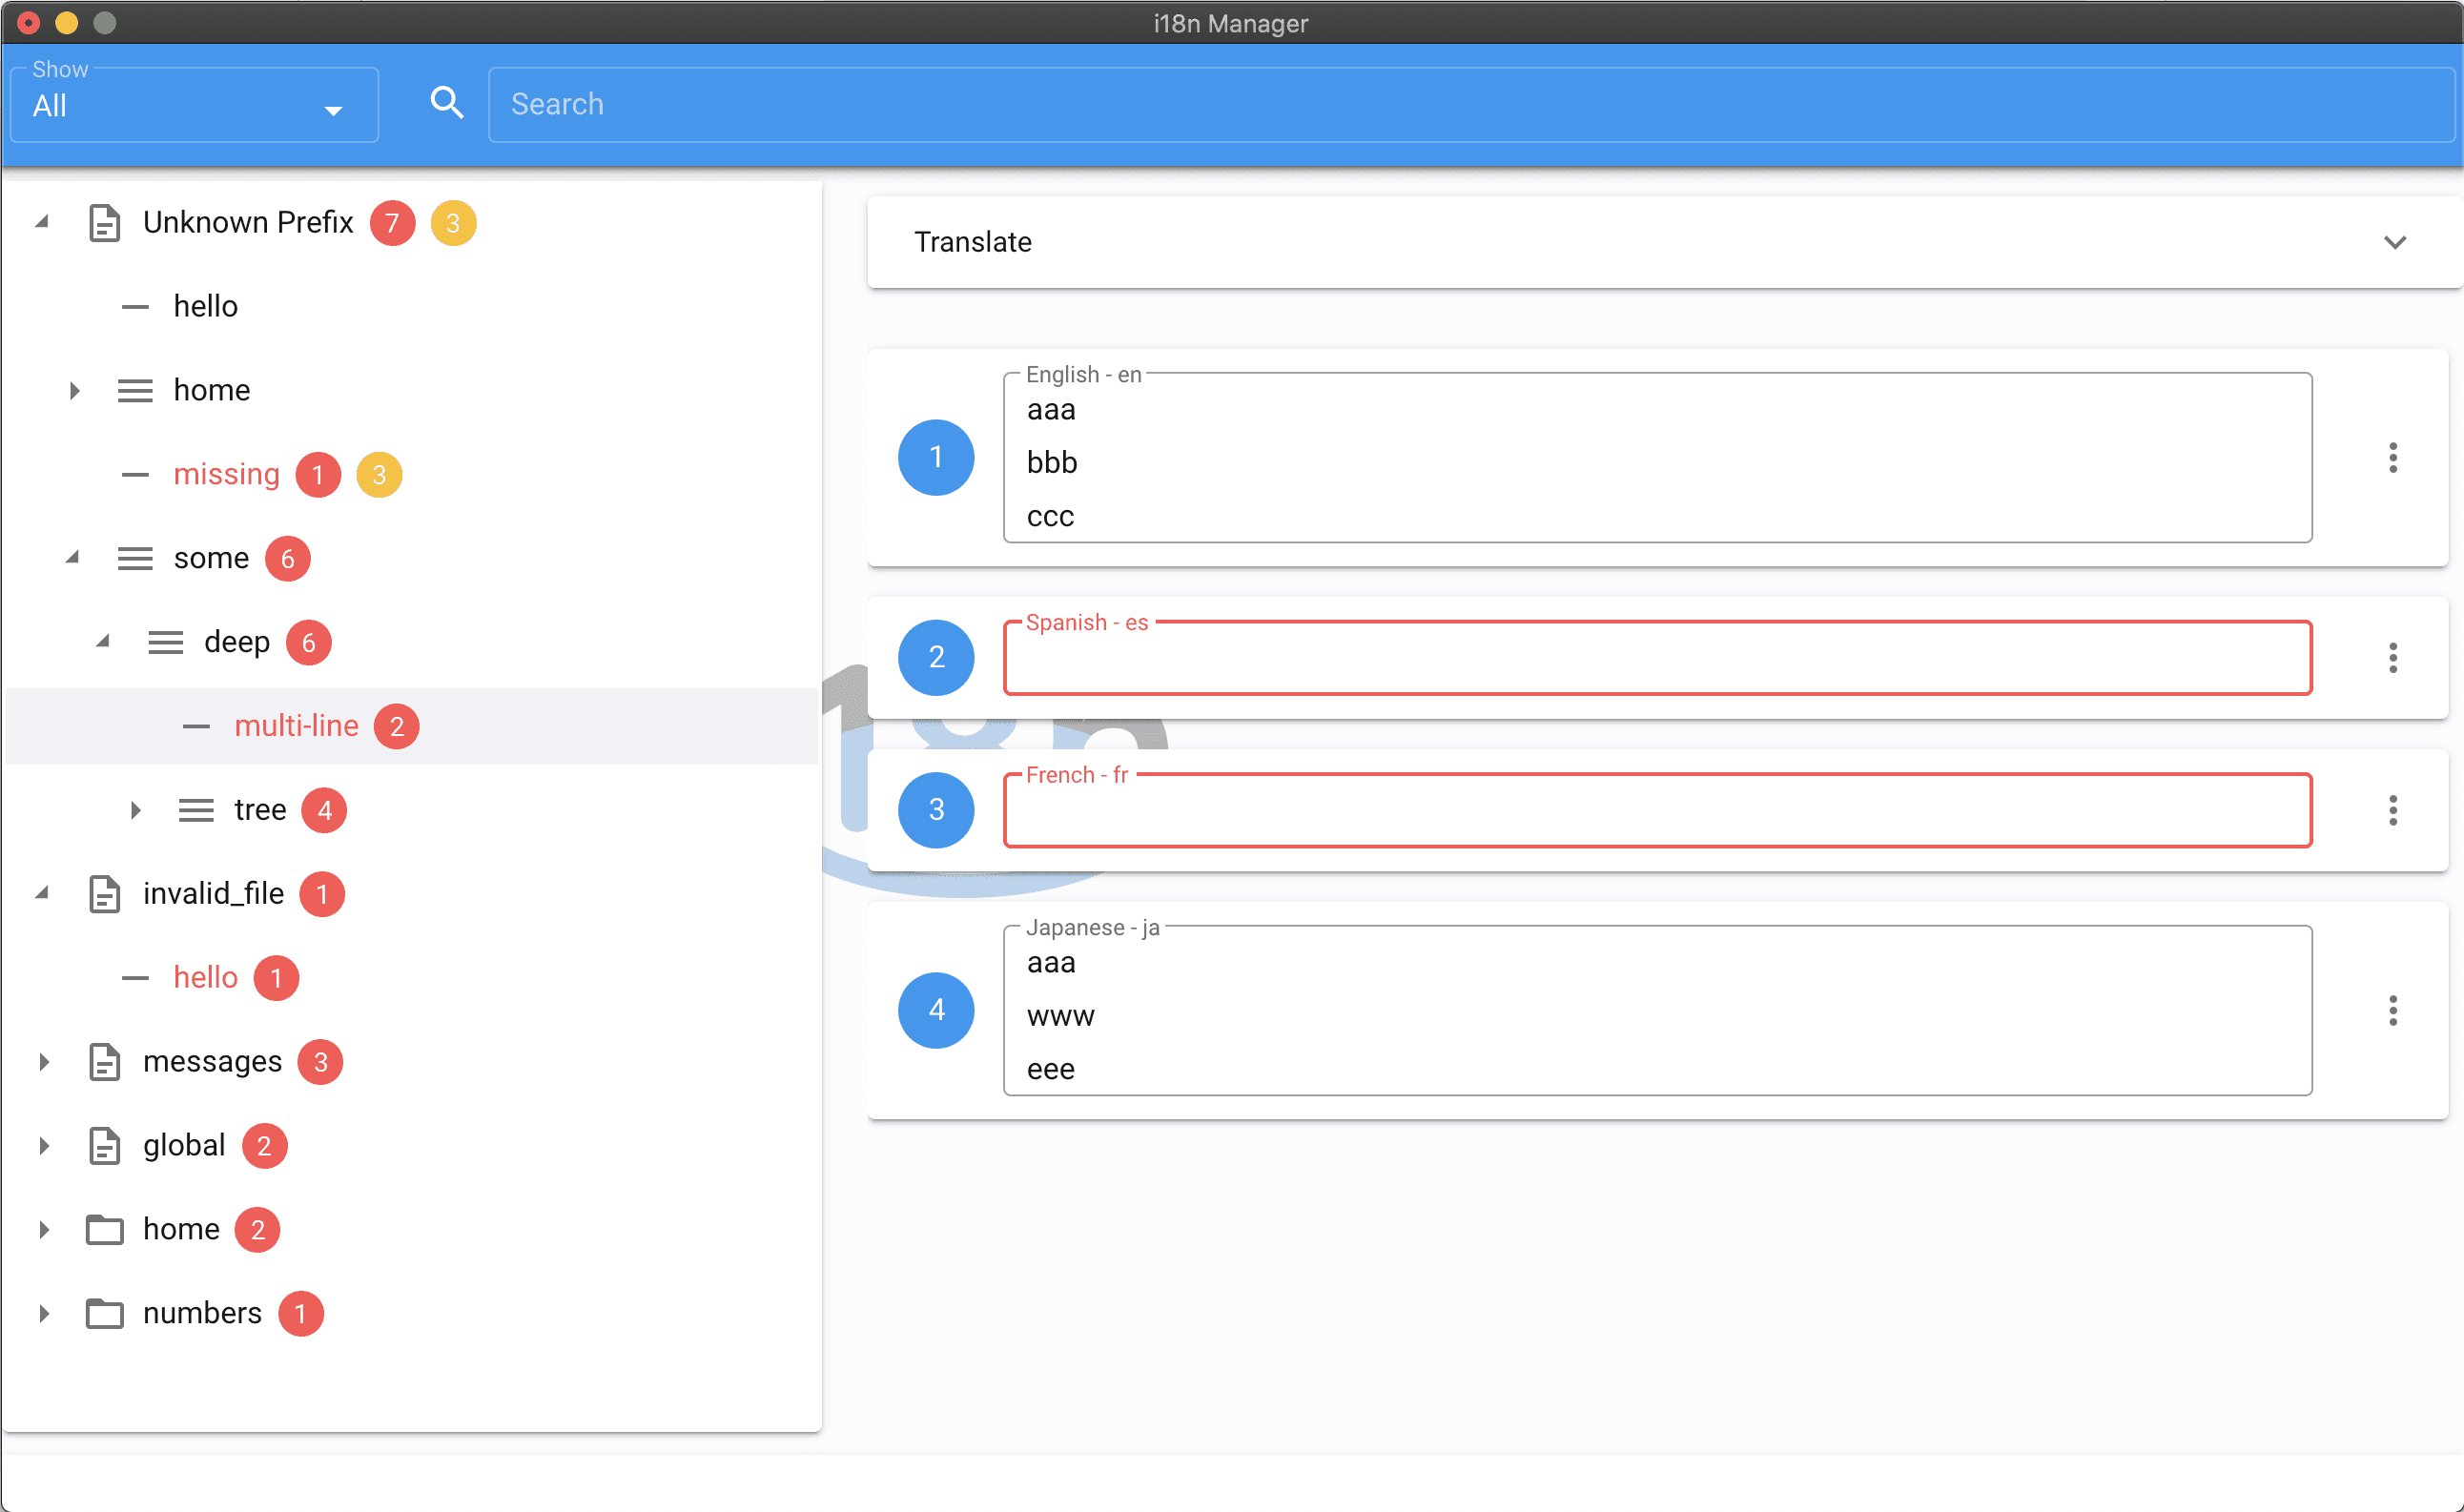Select the red hello key under invalid_file

coord(205,978)
